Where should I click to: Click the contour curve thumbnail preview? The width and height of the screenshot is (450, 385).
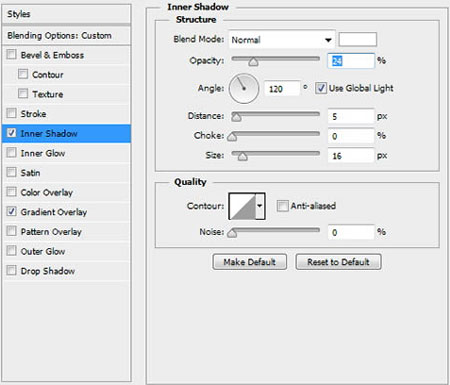click(243, 206)
